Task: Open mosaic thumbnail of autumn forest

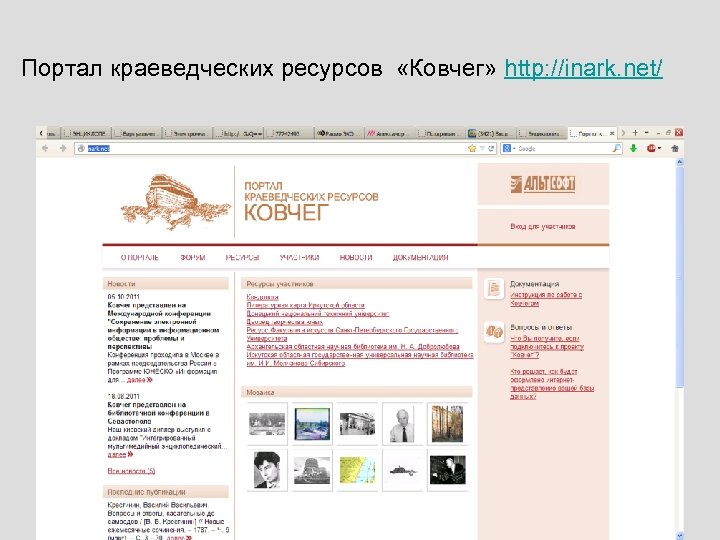Action: click(x=447, y=424)
